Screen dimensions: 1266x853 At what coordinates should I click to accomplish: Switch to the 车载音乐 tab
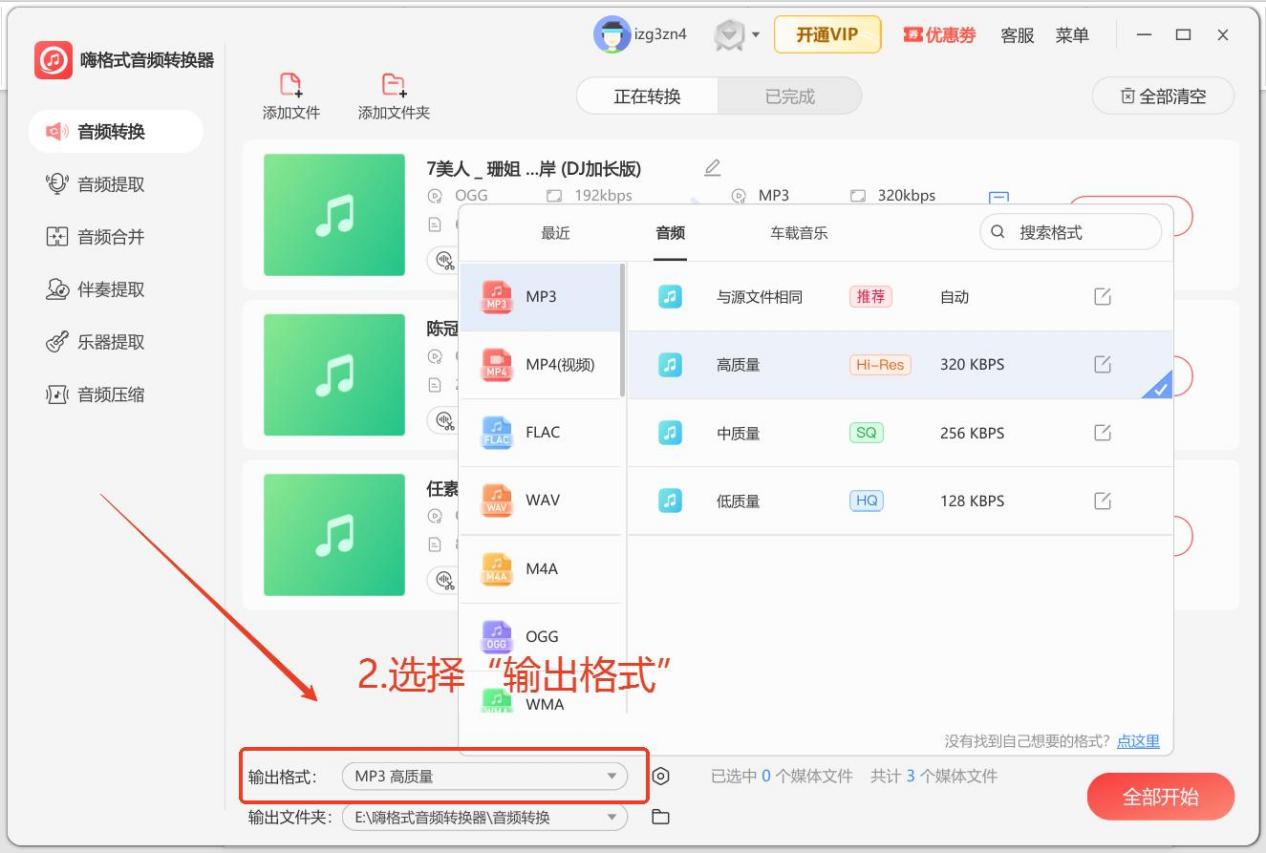point(798,233)
